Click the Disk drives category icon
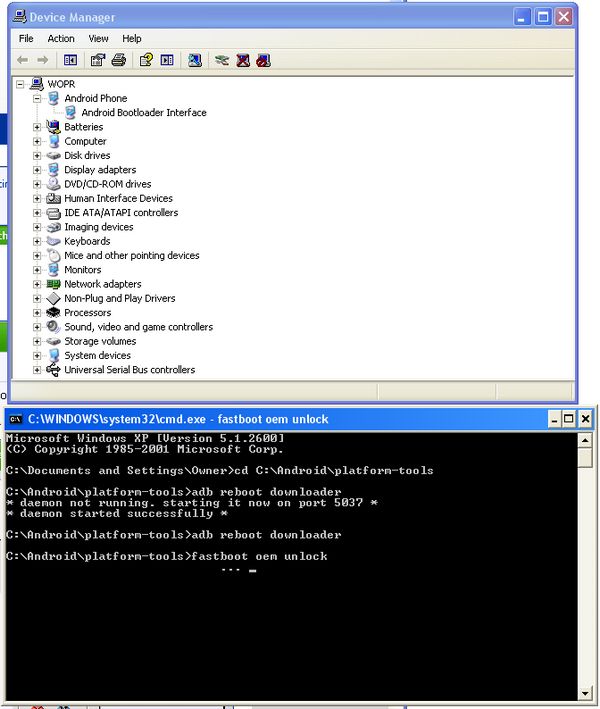The height and width of the screenshot is (709, 600). pos(53,155)
